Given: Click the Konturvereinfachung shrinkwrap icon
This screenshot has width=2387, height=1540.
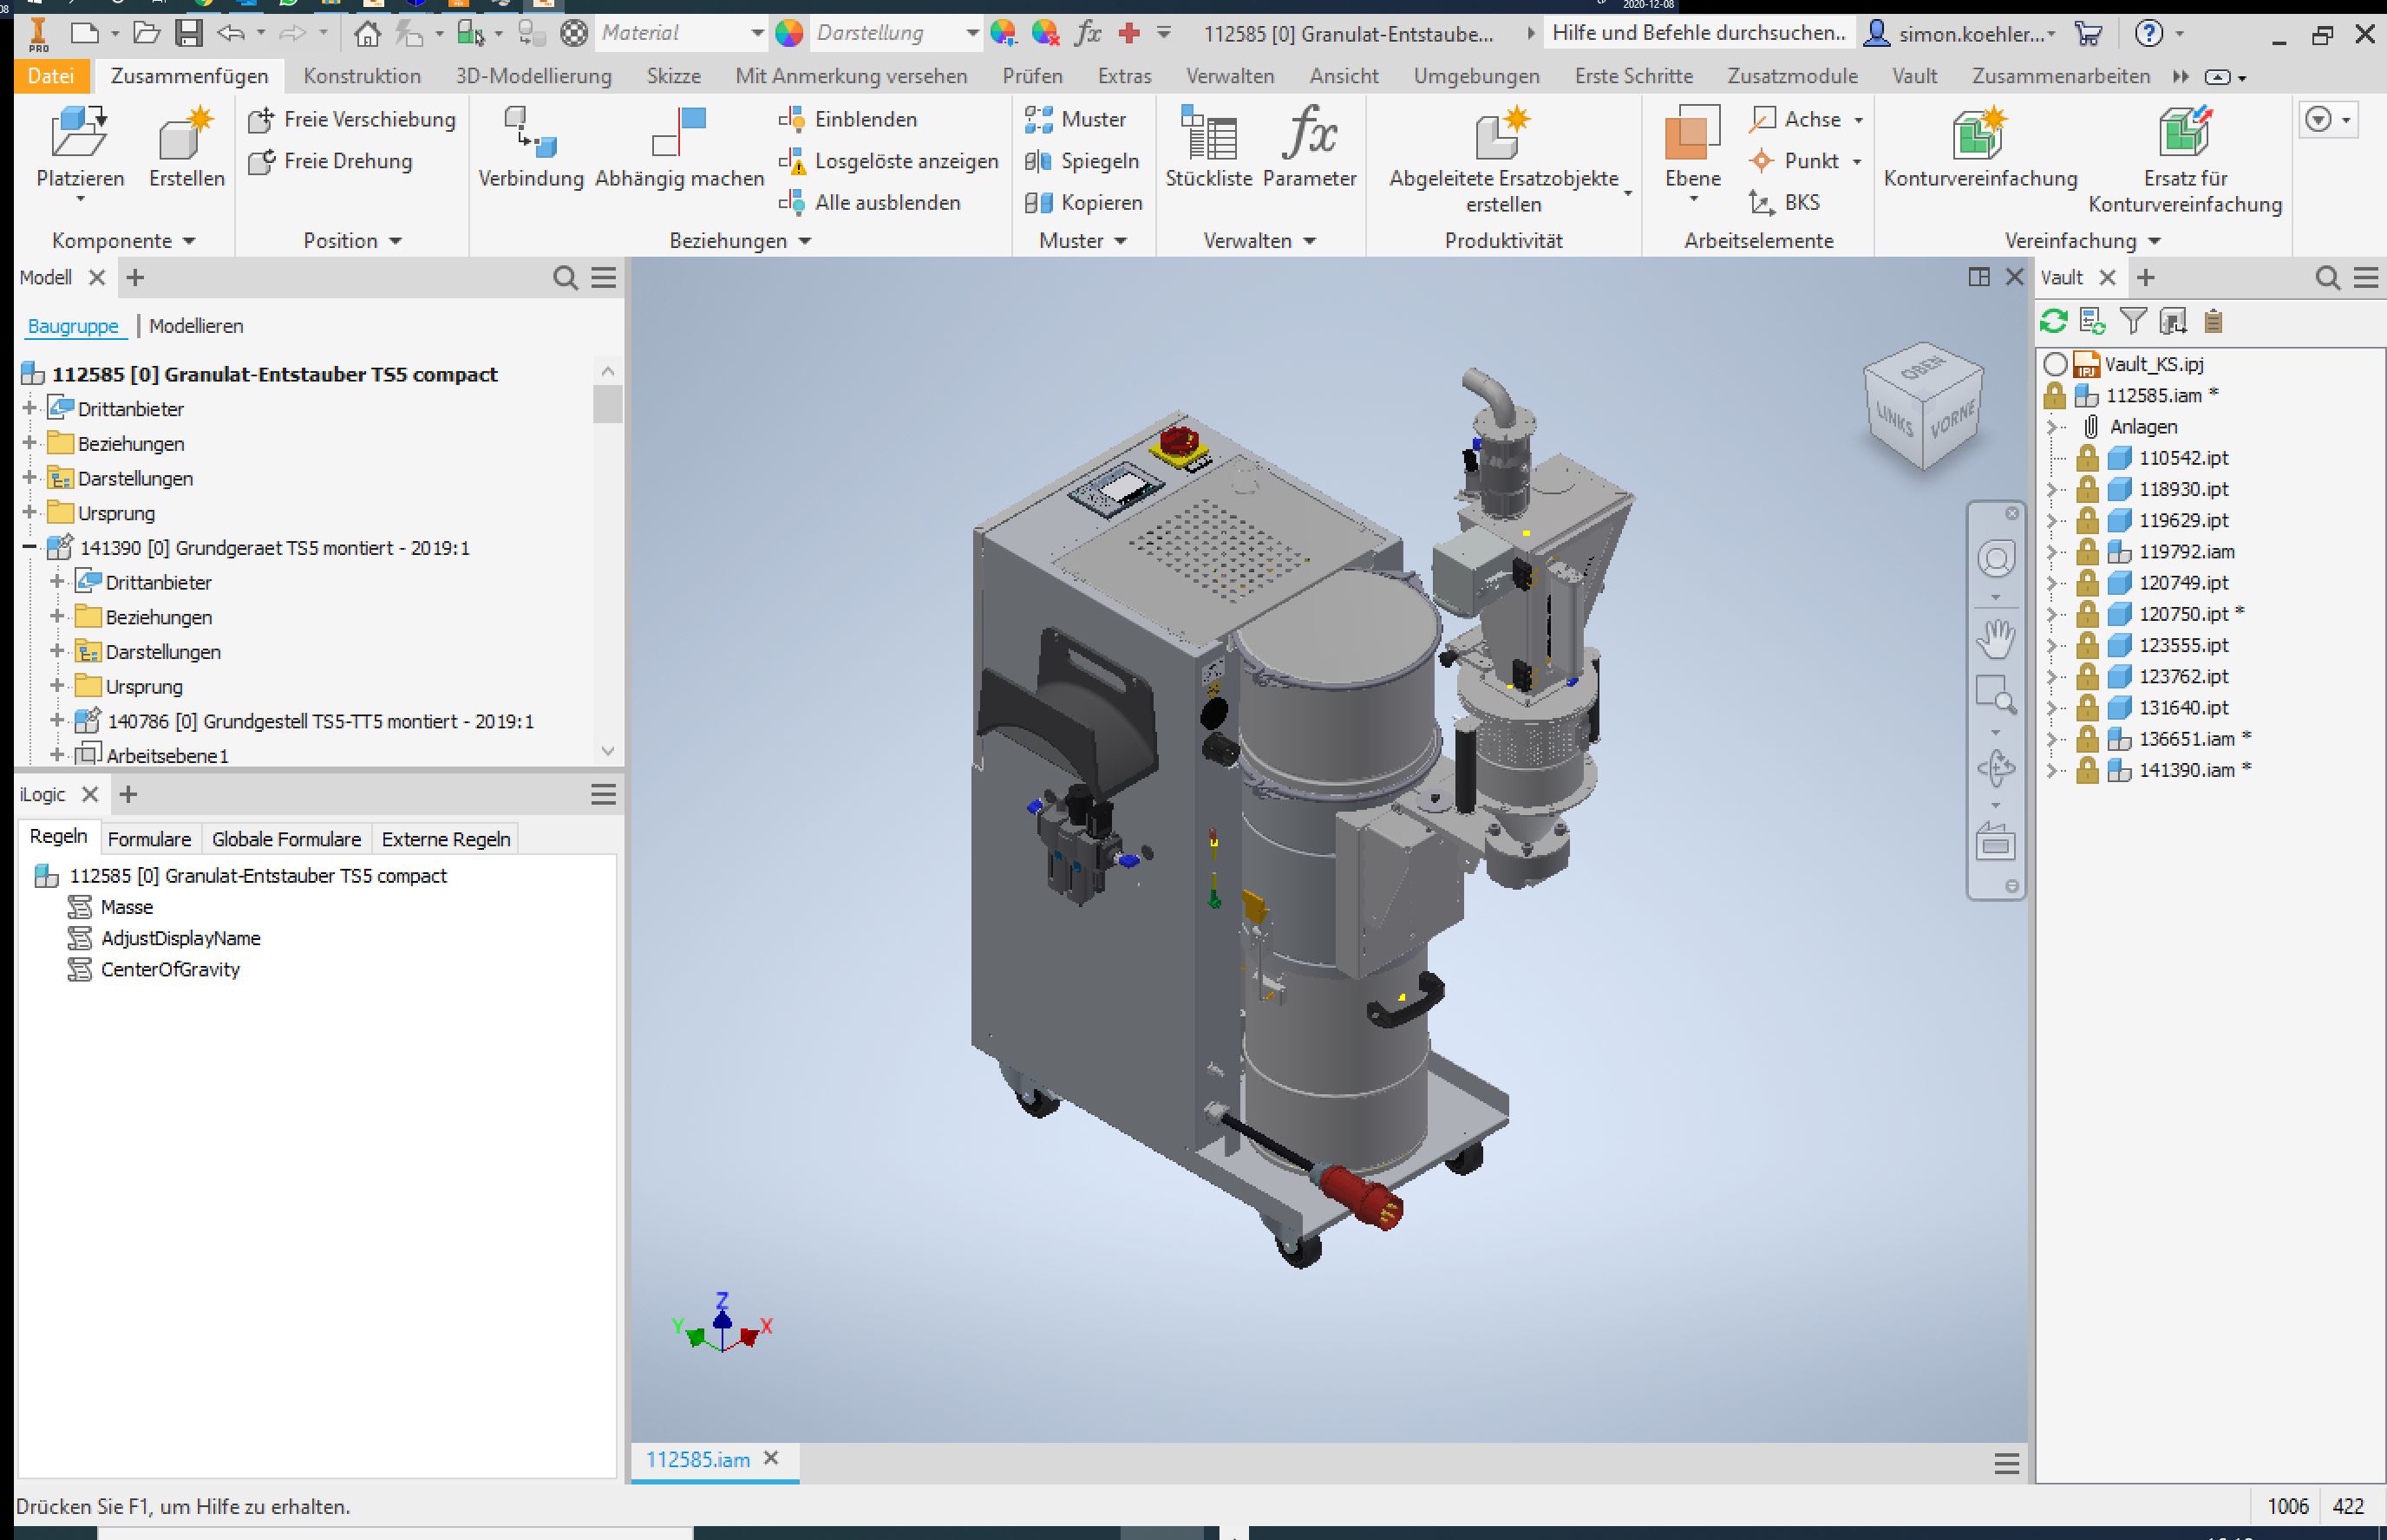Looking at the screenshot, I should (1979, 135).
